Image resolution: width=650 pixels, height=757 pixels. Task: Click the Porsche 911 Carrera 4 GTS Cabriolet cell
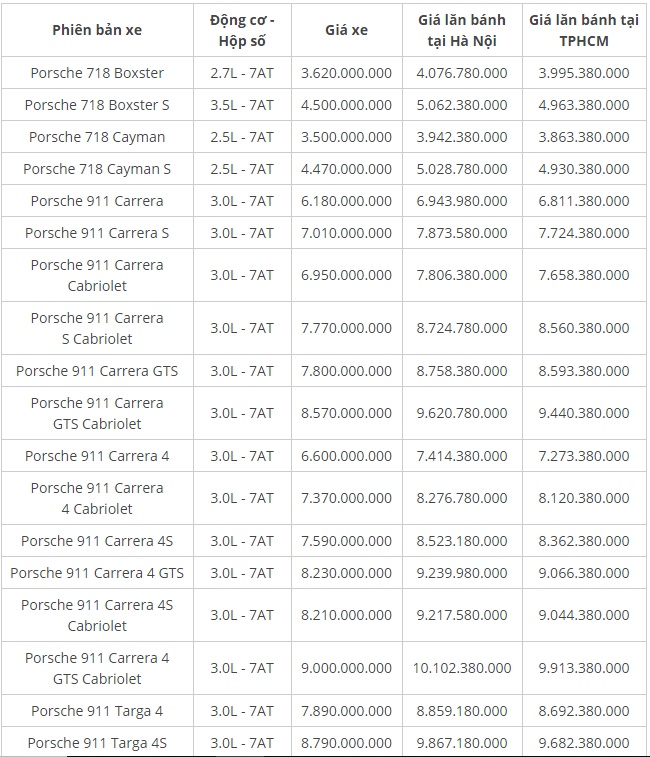coord(97,668)
